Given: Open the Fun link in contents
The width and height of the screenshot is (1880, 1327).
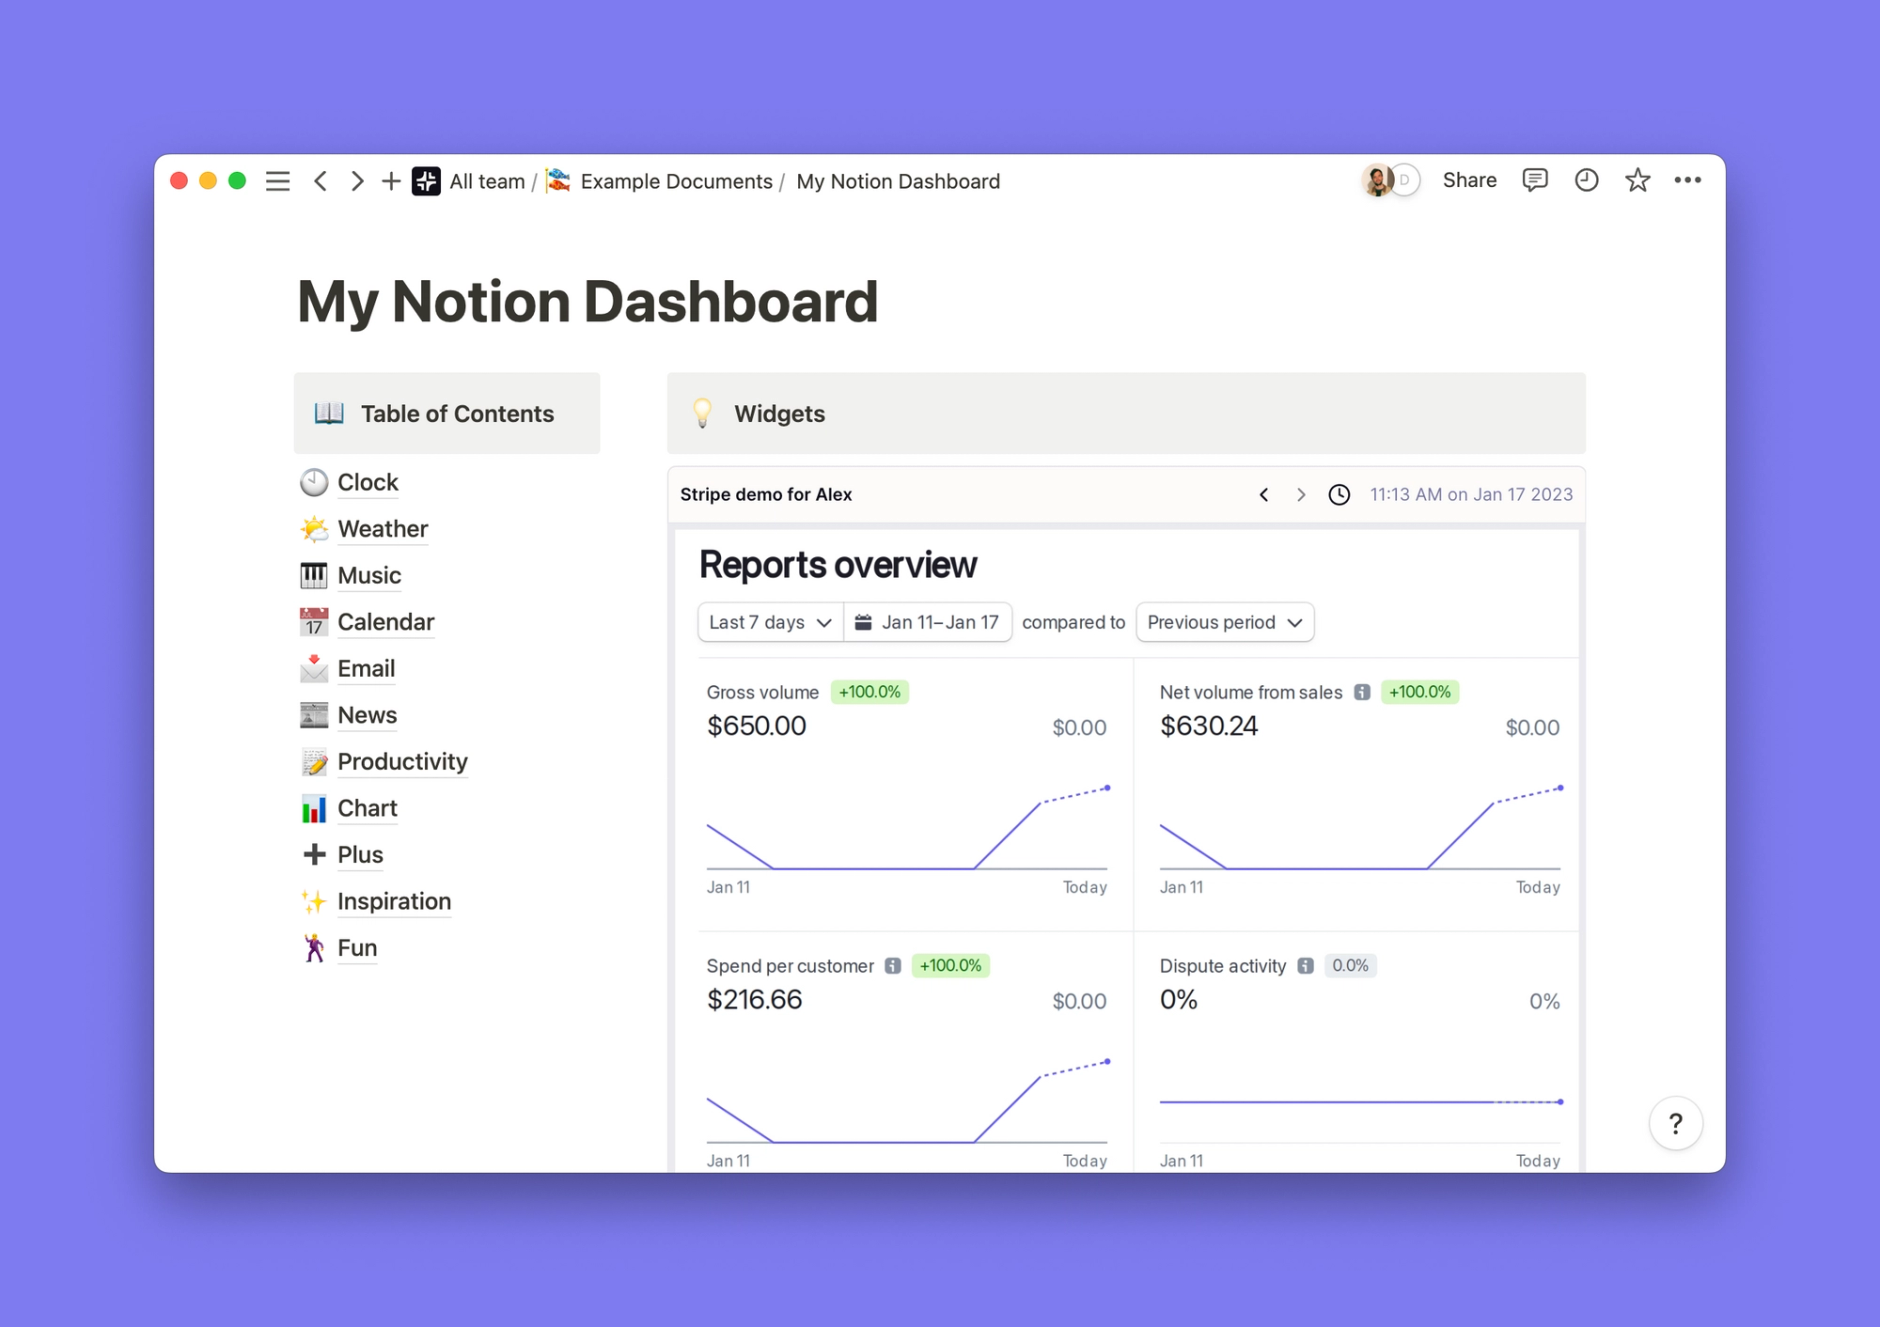Looking at the screenshot, I should tap(357, 948).
